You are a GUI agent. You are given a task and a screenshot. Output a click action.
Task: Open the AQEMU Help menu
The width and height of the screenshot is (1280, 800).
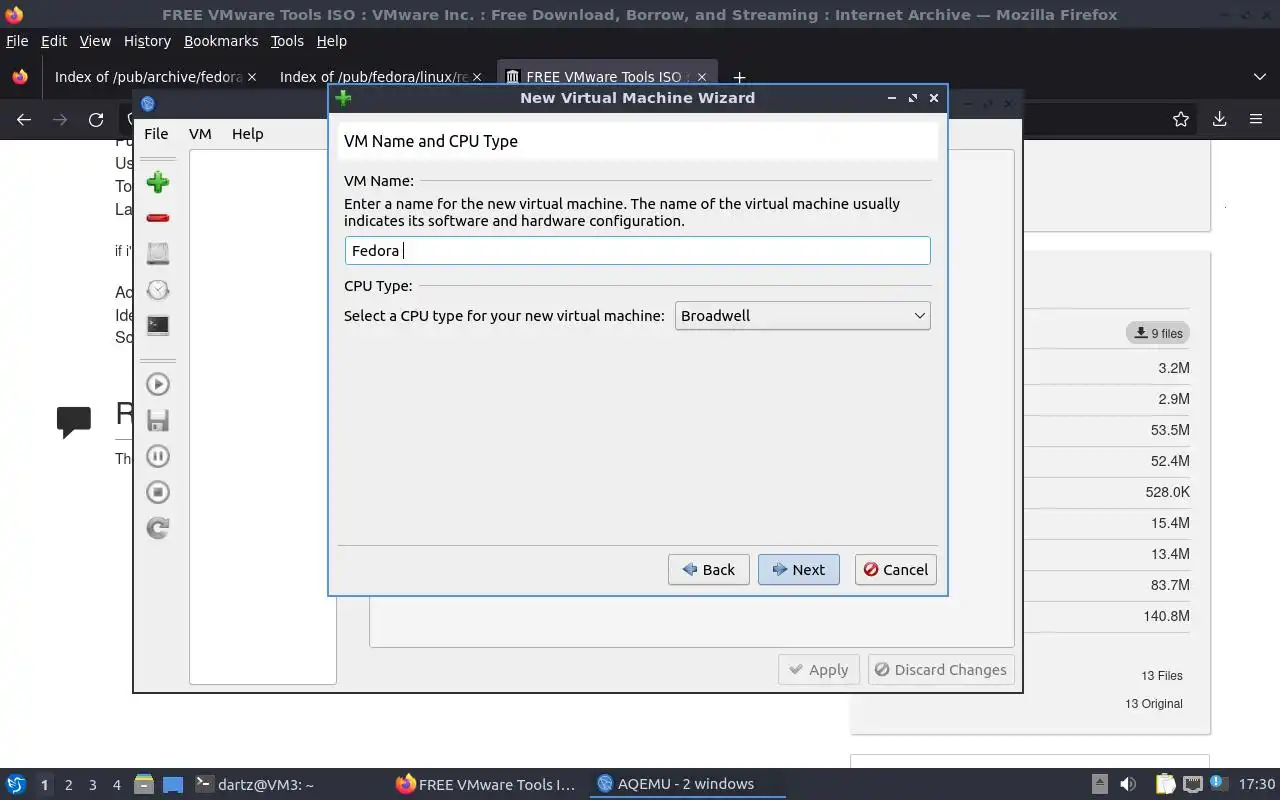tap(247, 134)
